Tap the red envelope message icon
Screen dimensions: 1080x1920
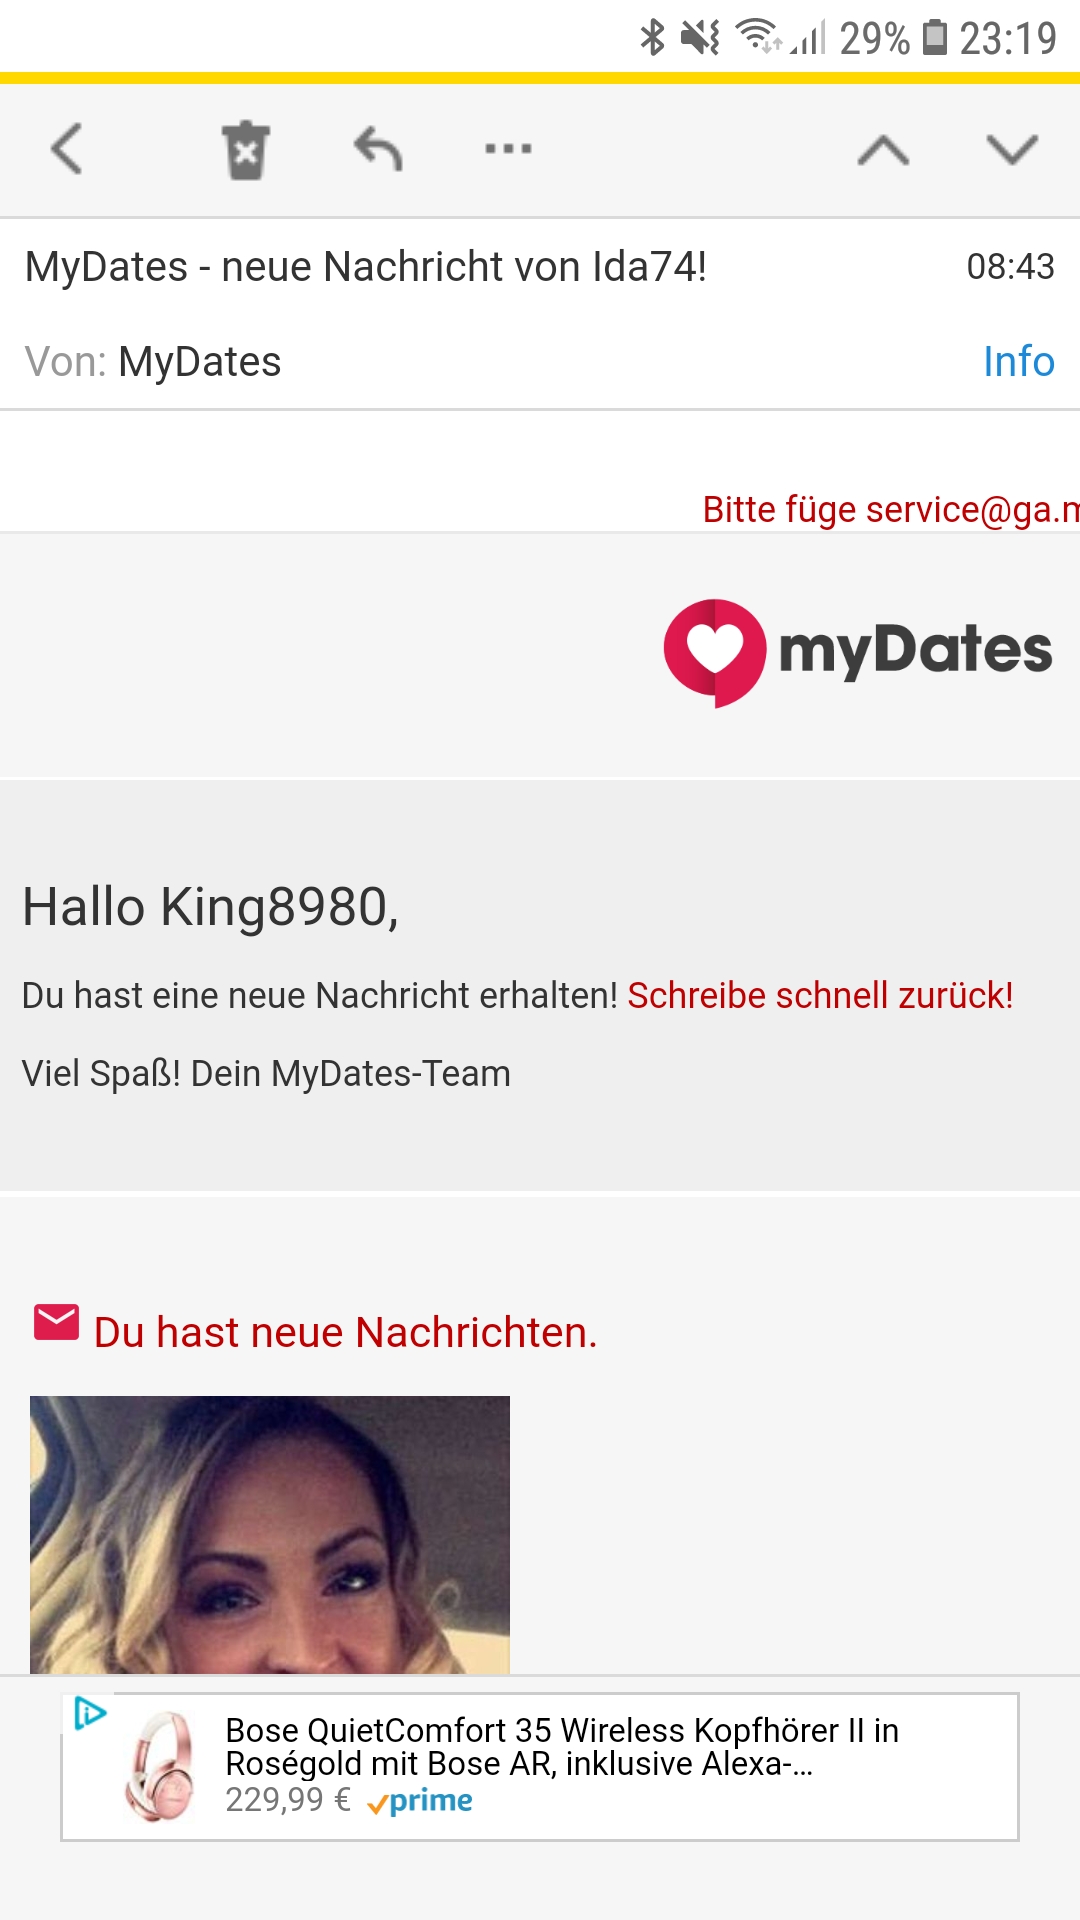pos(57,1322)
